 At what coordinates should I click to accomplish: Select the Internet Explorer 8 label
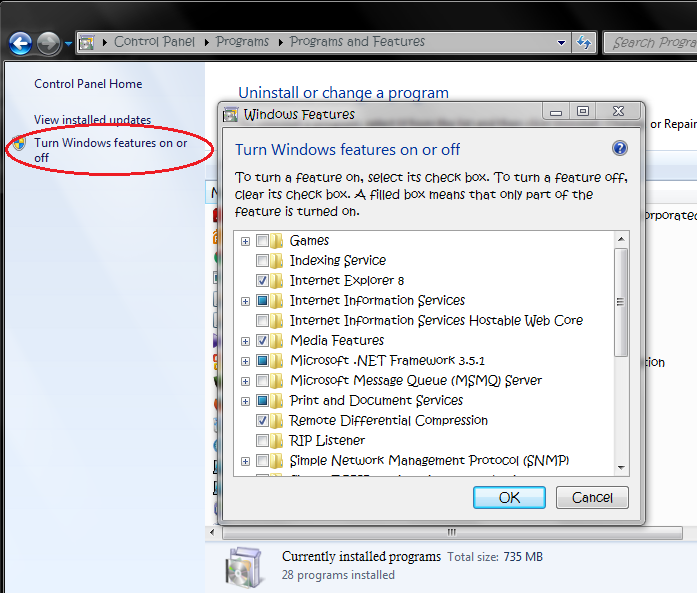[347, 280]
